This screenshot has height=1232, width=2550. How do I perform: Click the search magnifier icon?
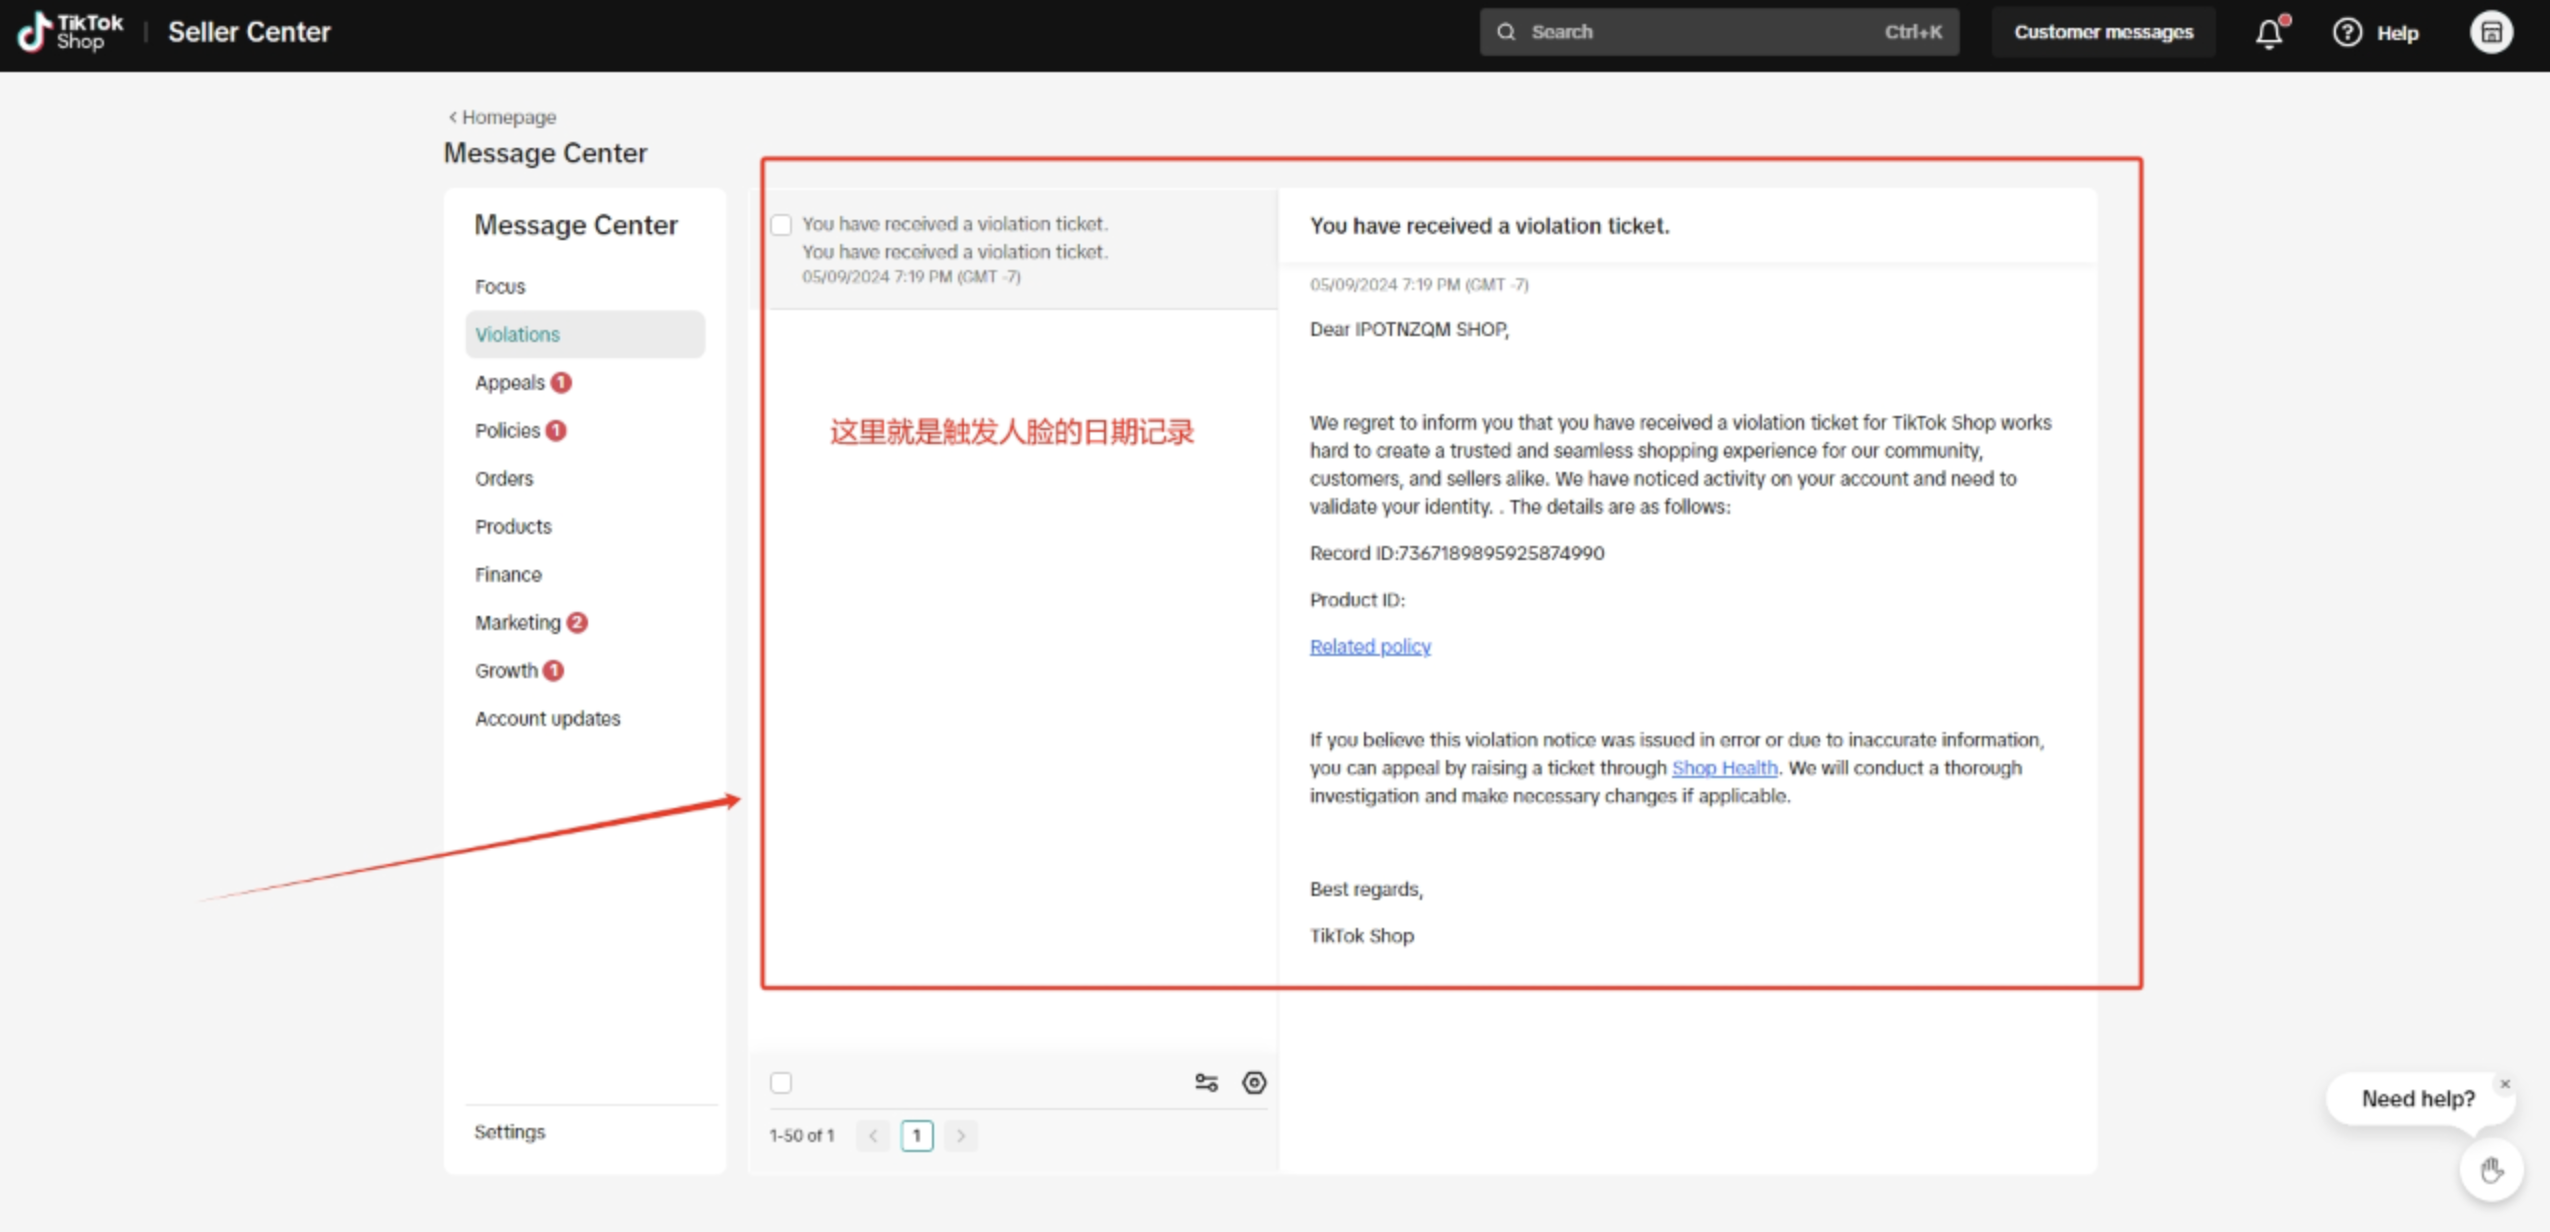(1506, 32)
